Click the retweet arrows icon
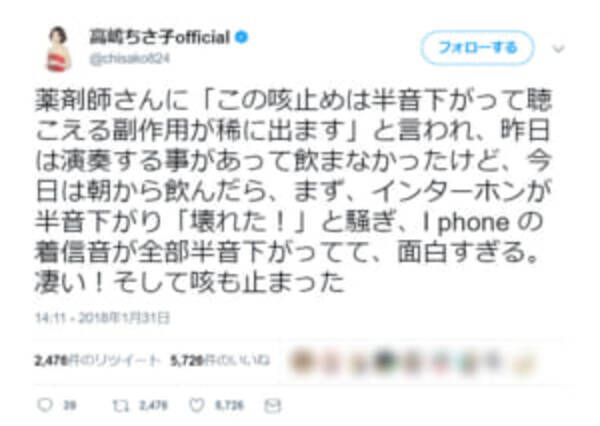 tap(120, 405)
